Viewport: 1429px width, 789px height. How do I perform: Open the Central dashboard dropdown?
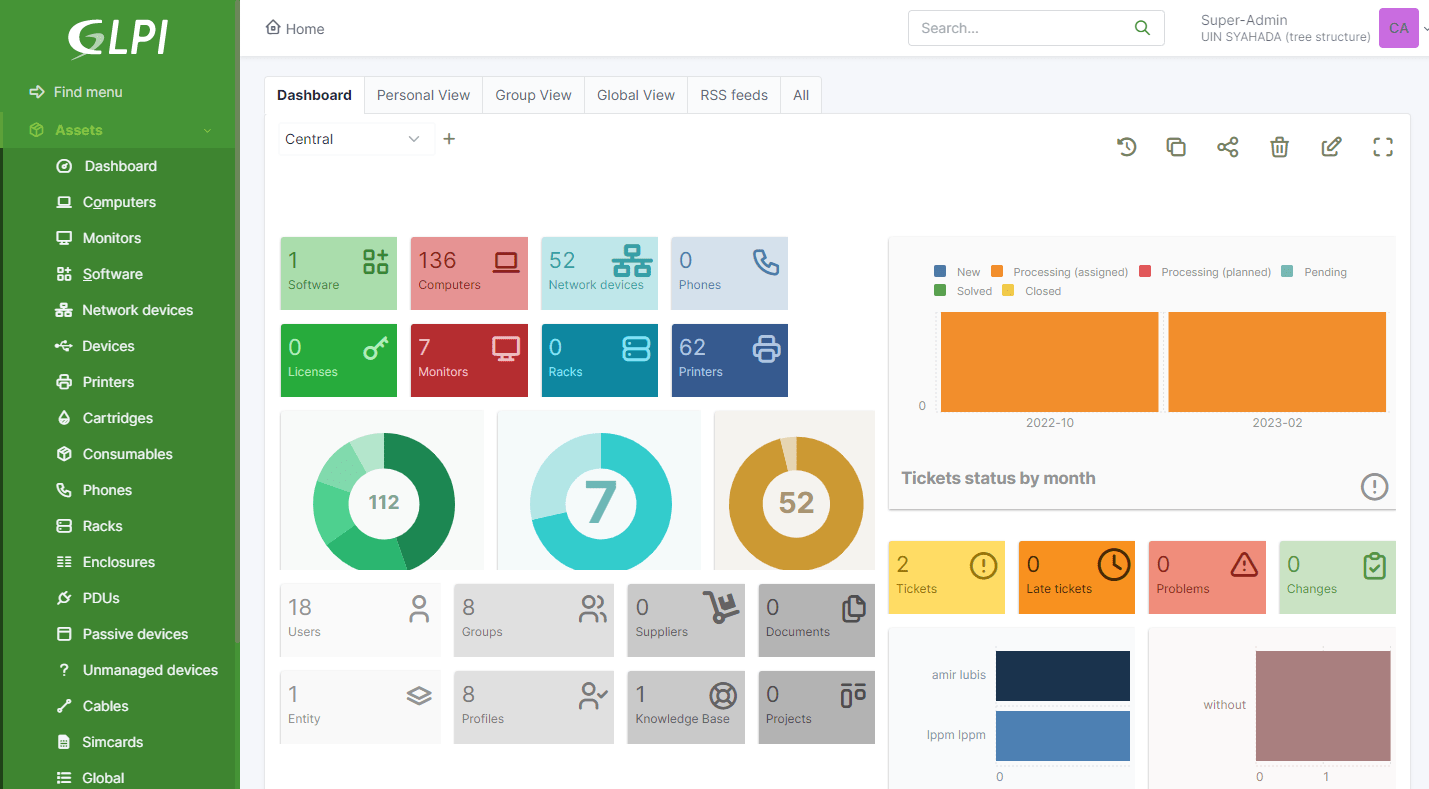[x=352, y=139]
